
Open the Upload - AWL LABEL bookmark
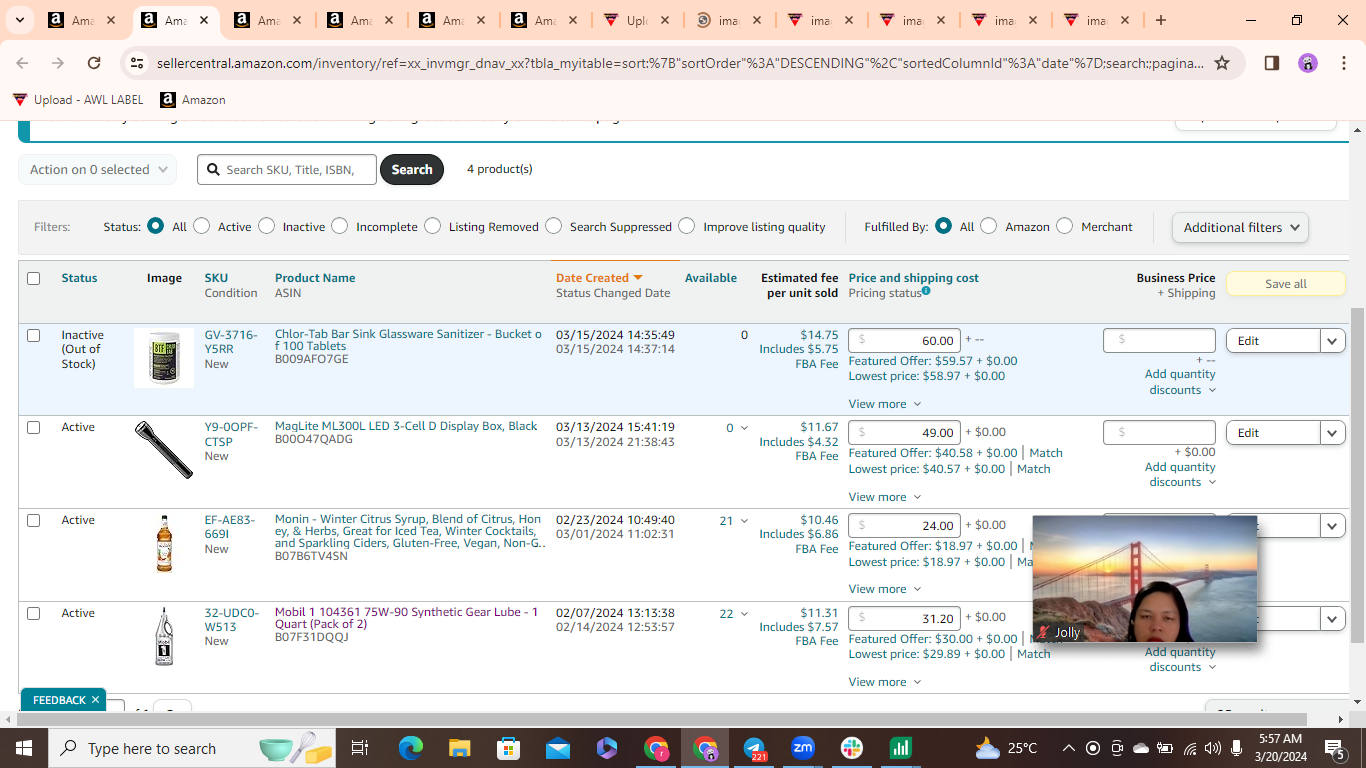(x=78, y=100)
